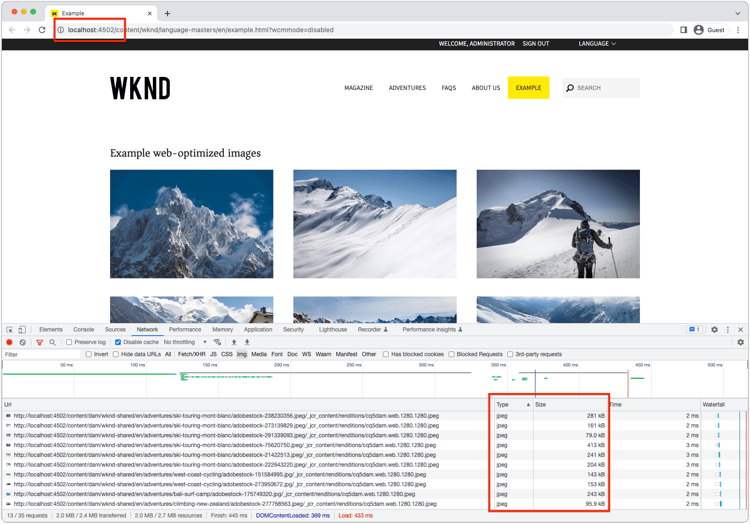
Task: Close the Example browser tab
Action: coord(150,13)
